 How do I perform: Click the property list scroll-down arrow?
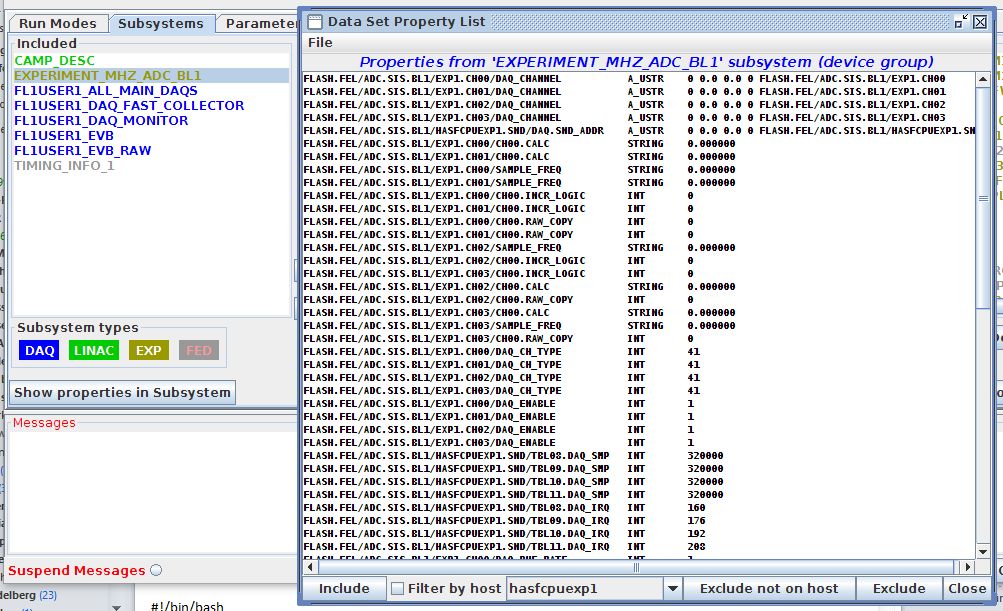point(983,551)
